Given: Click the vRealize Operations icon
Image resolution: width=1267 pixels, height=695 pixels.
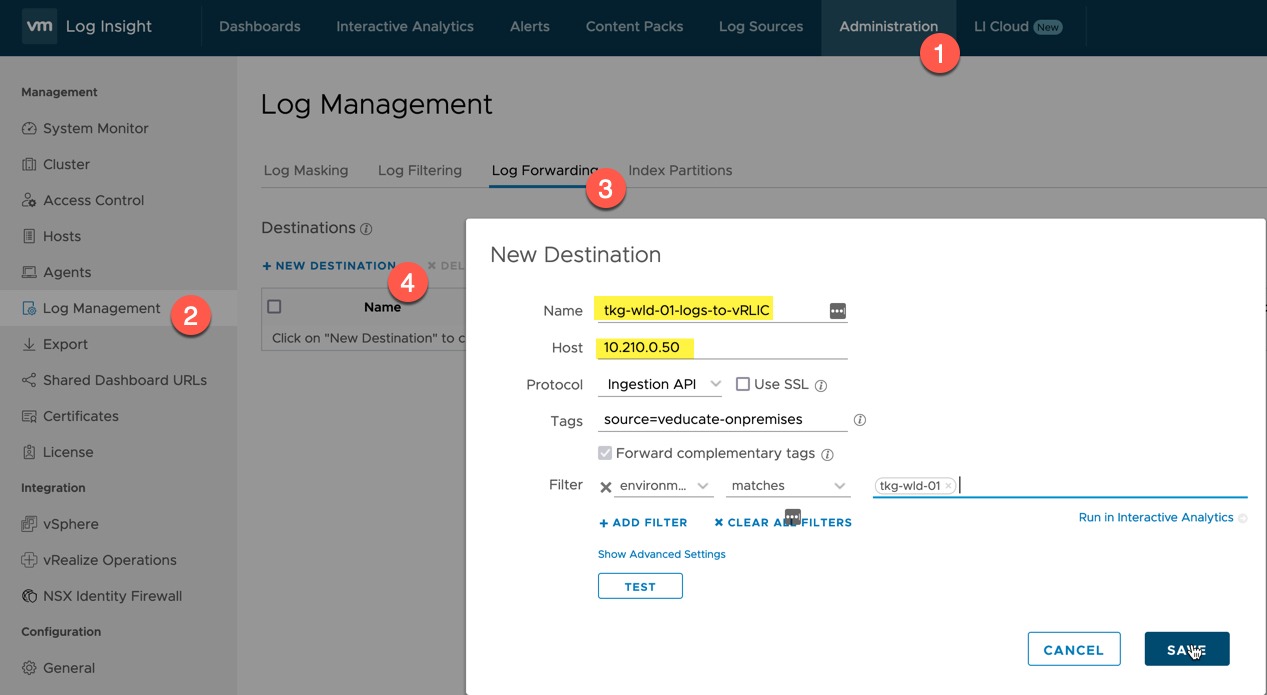Looking at the screenshot, I should tap(29, 561).
